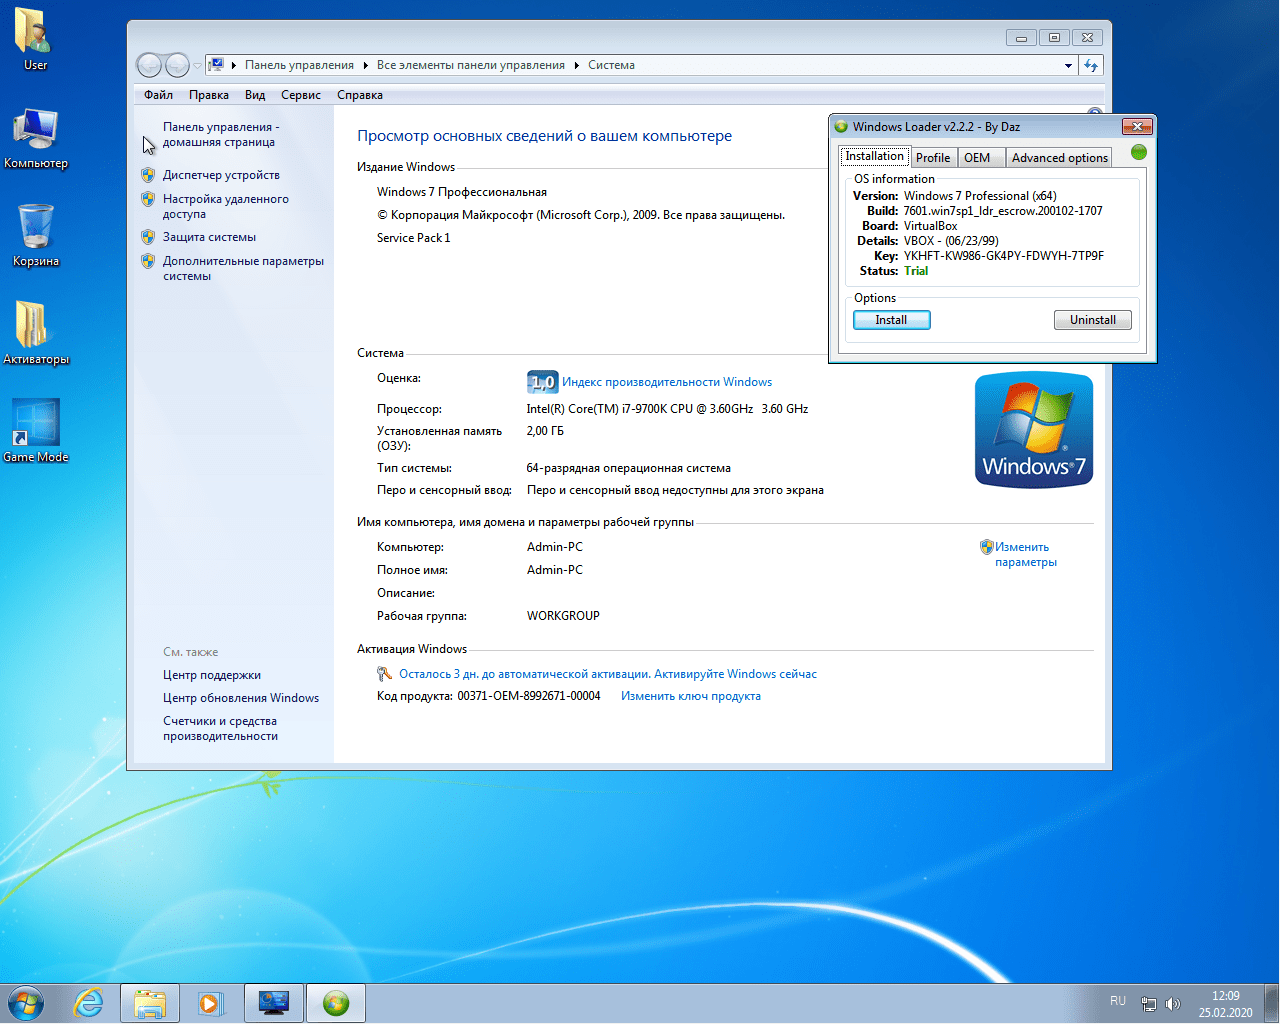Open Защита системы link
Viewport: 1280px width, 1024px height.
(209, 237)
